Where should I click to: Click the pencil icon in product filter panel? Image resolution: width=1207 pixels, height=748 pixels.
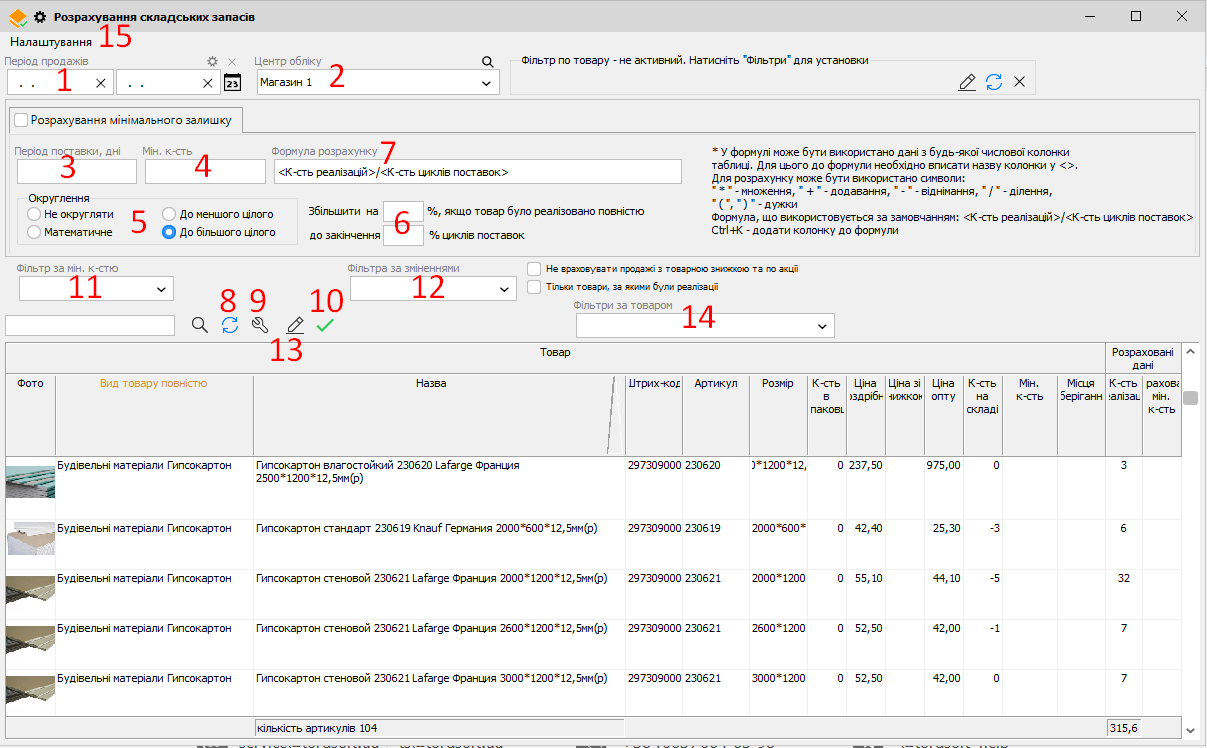(x=967, y=82)
